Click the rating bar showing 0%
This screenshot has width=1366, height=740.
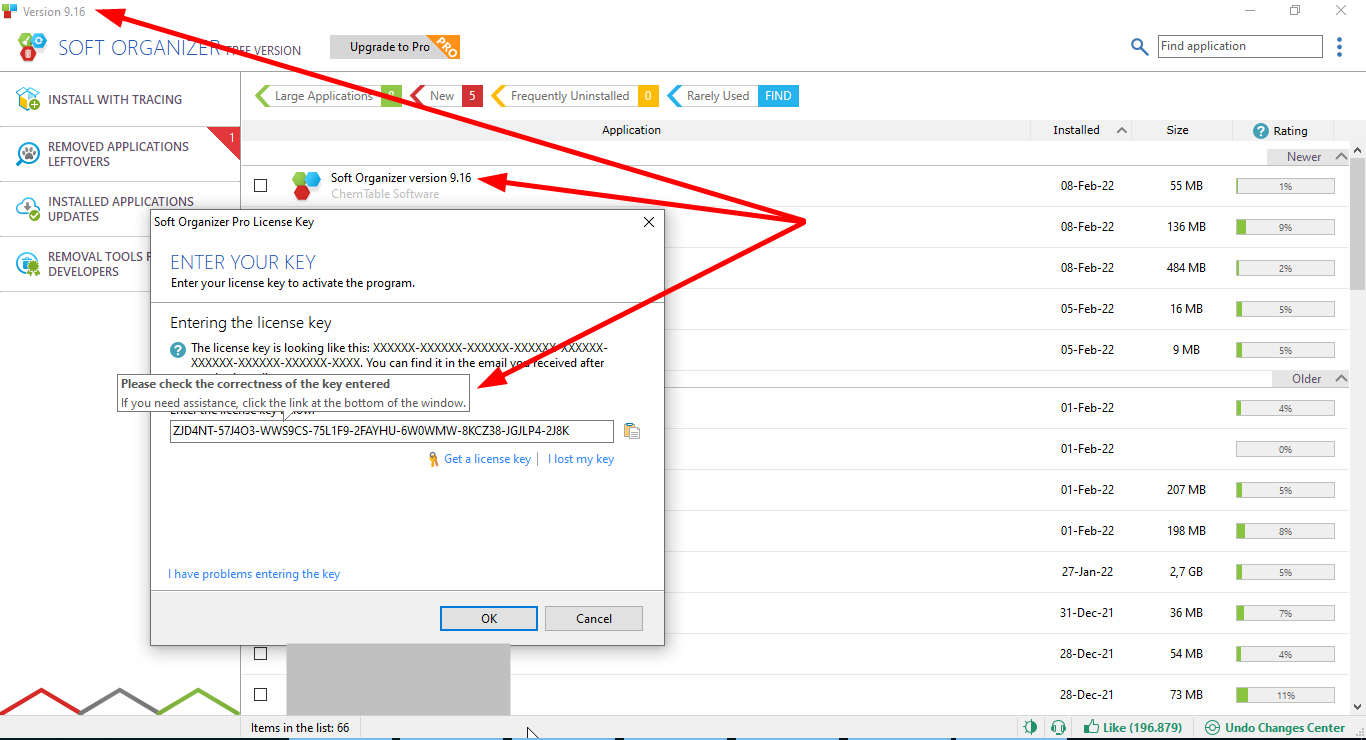point(1285,449)
